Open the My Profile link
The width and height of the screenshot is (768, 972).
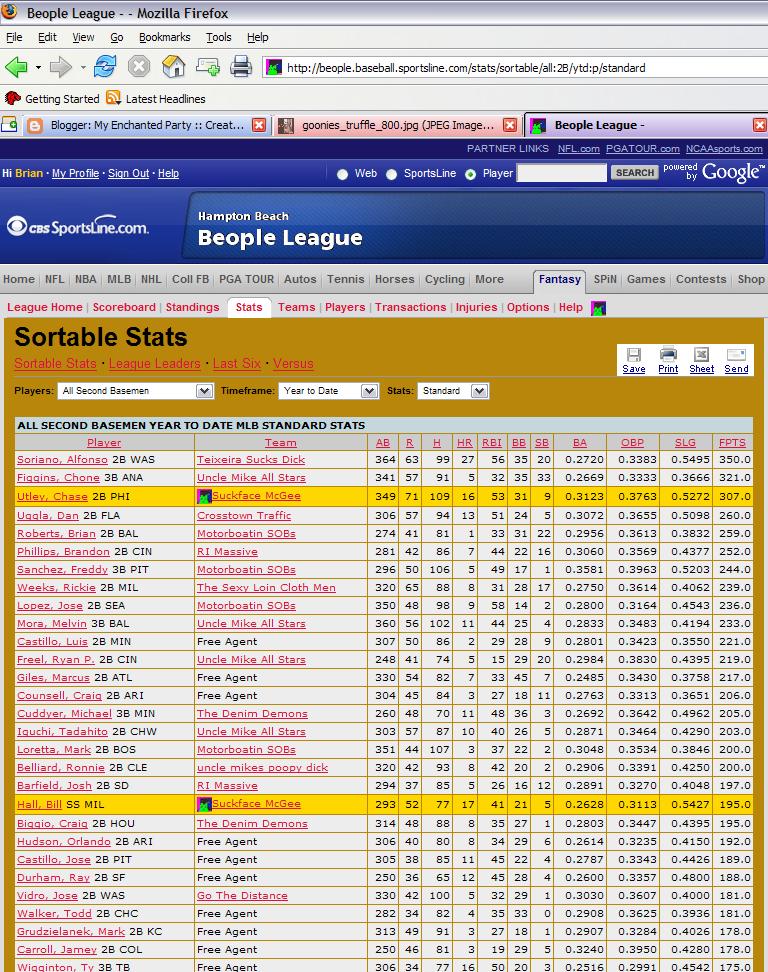coord(75,174)
